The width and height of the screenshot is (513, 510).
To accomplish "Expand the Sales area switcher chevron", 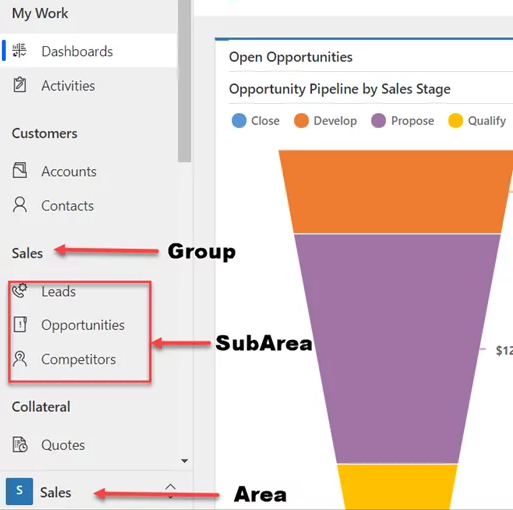I will click(170, 491).
